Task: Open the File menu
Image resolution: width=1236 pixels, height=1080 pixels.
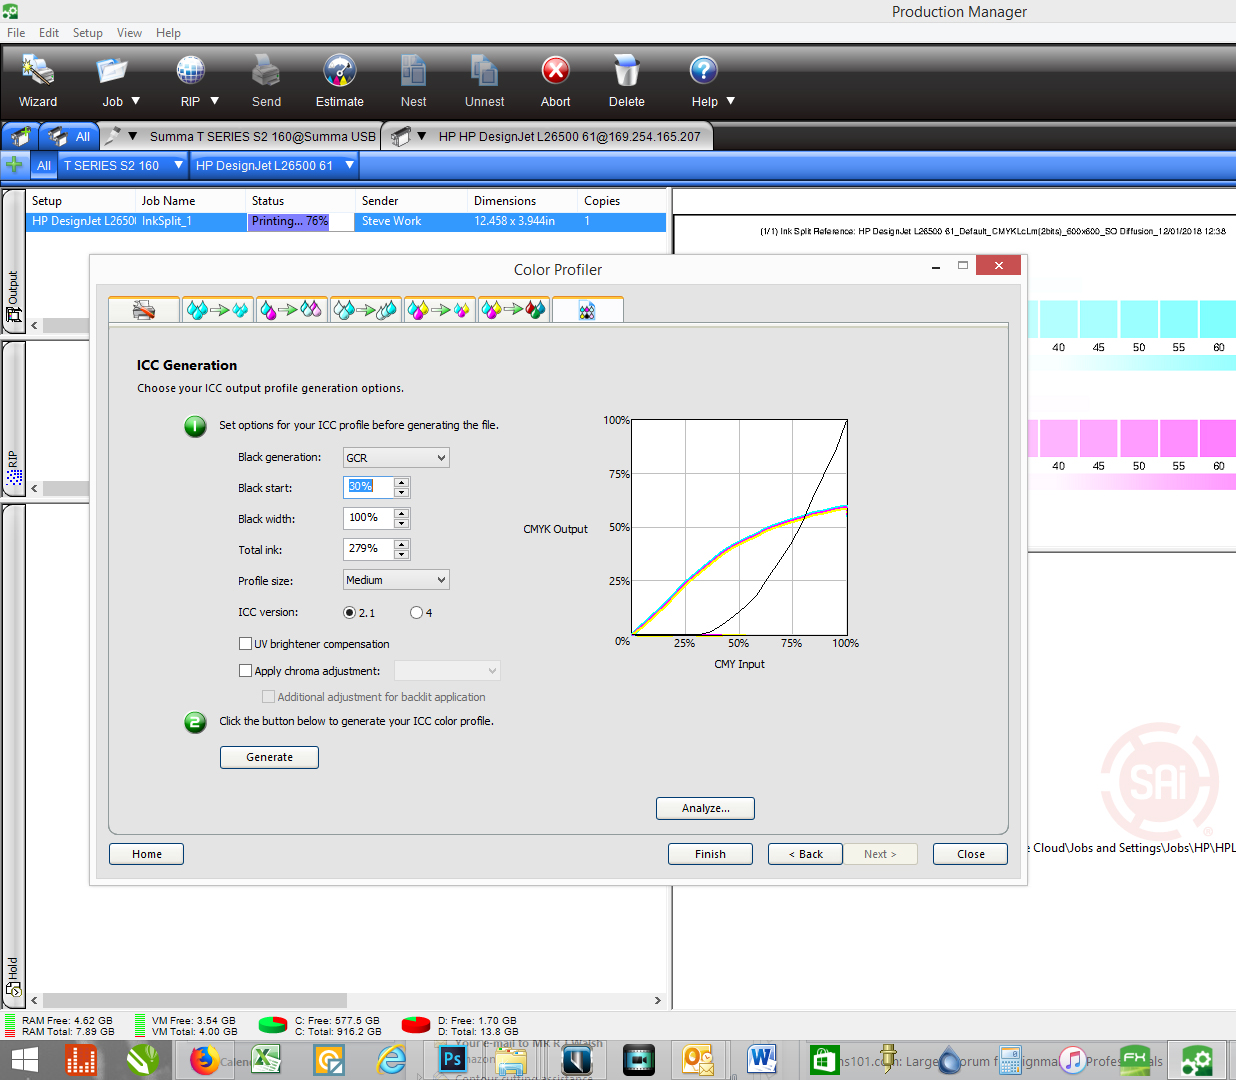Action: click(16, 32)
